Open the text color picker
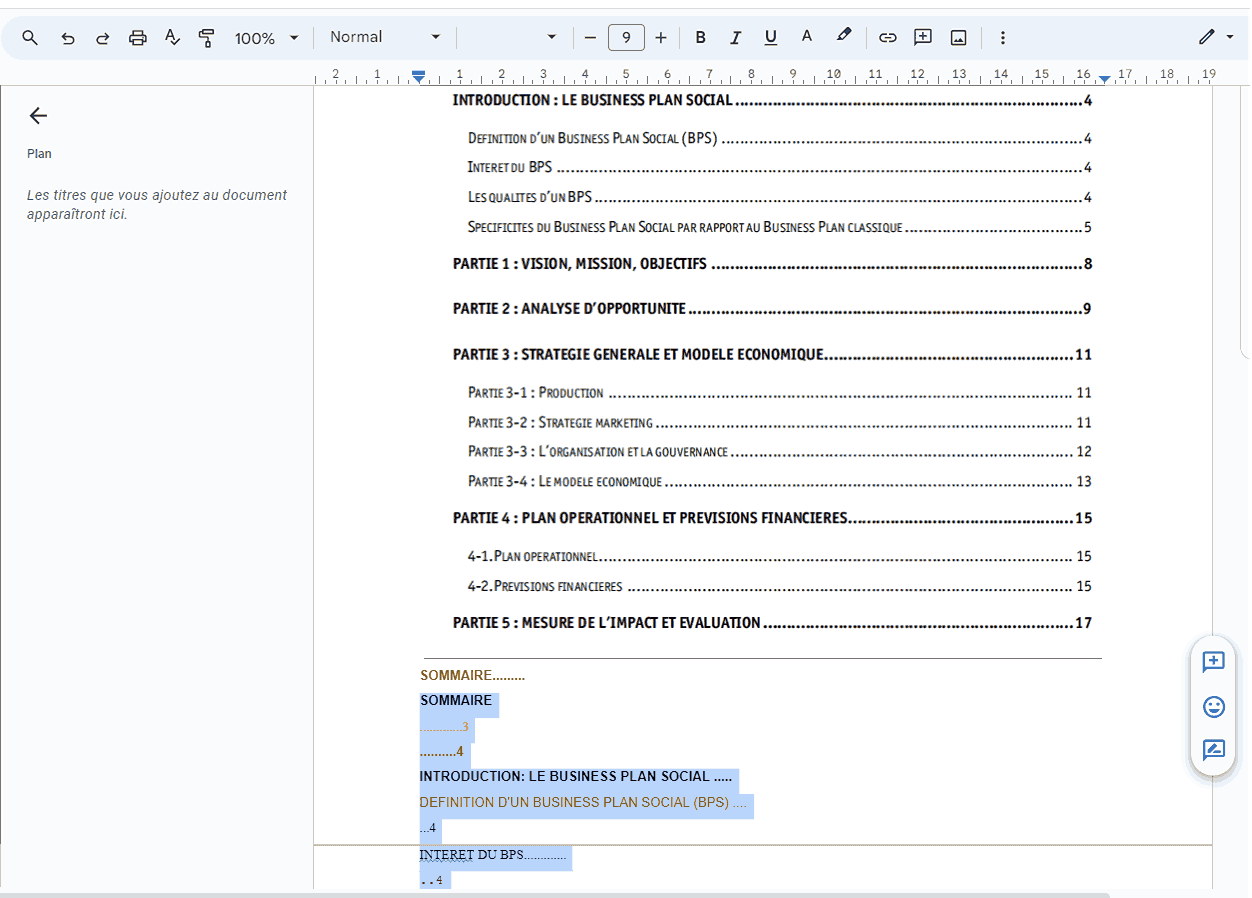Screen dimensions: 1252x898 click(x=806, y=37)
